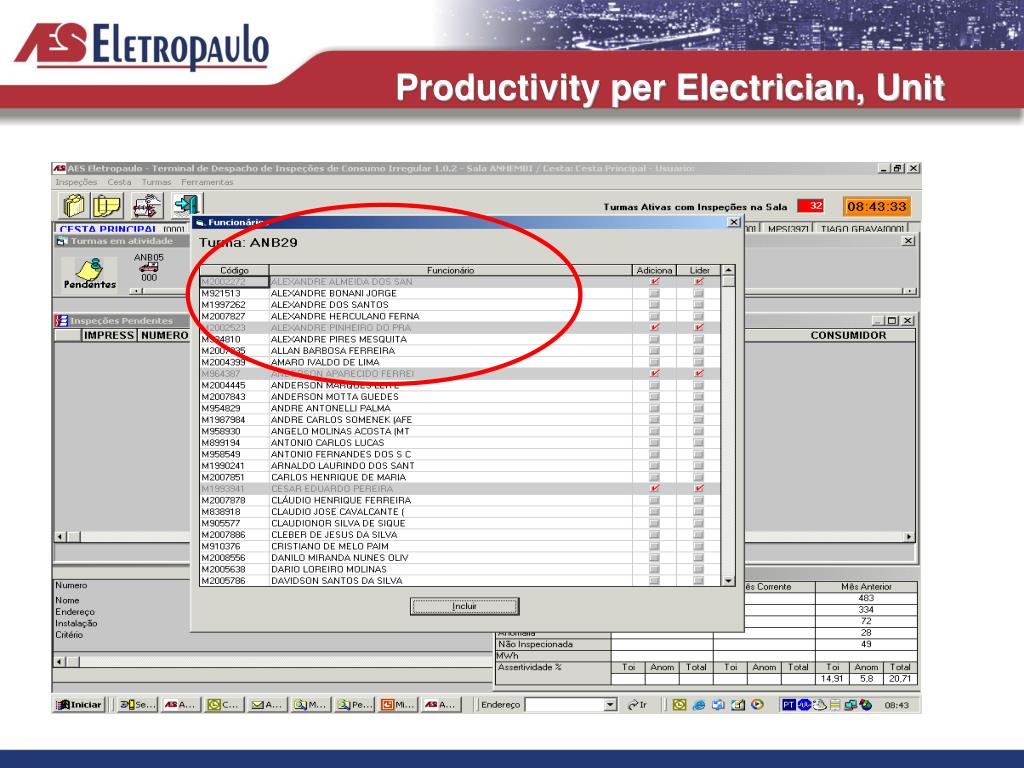Check Adiciona for CLEBER DE JESUS DA SILVA
Screen dimensions: 1024x768
coord(654,535)
